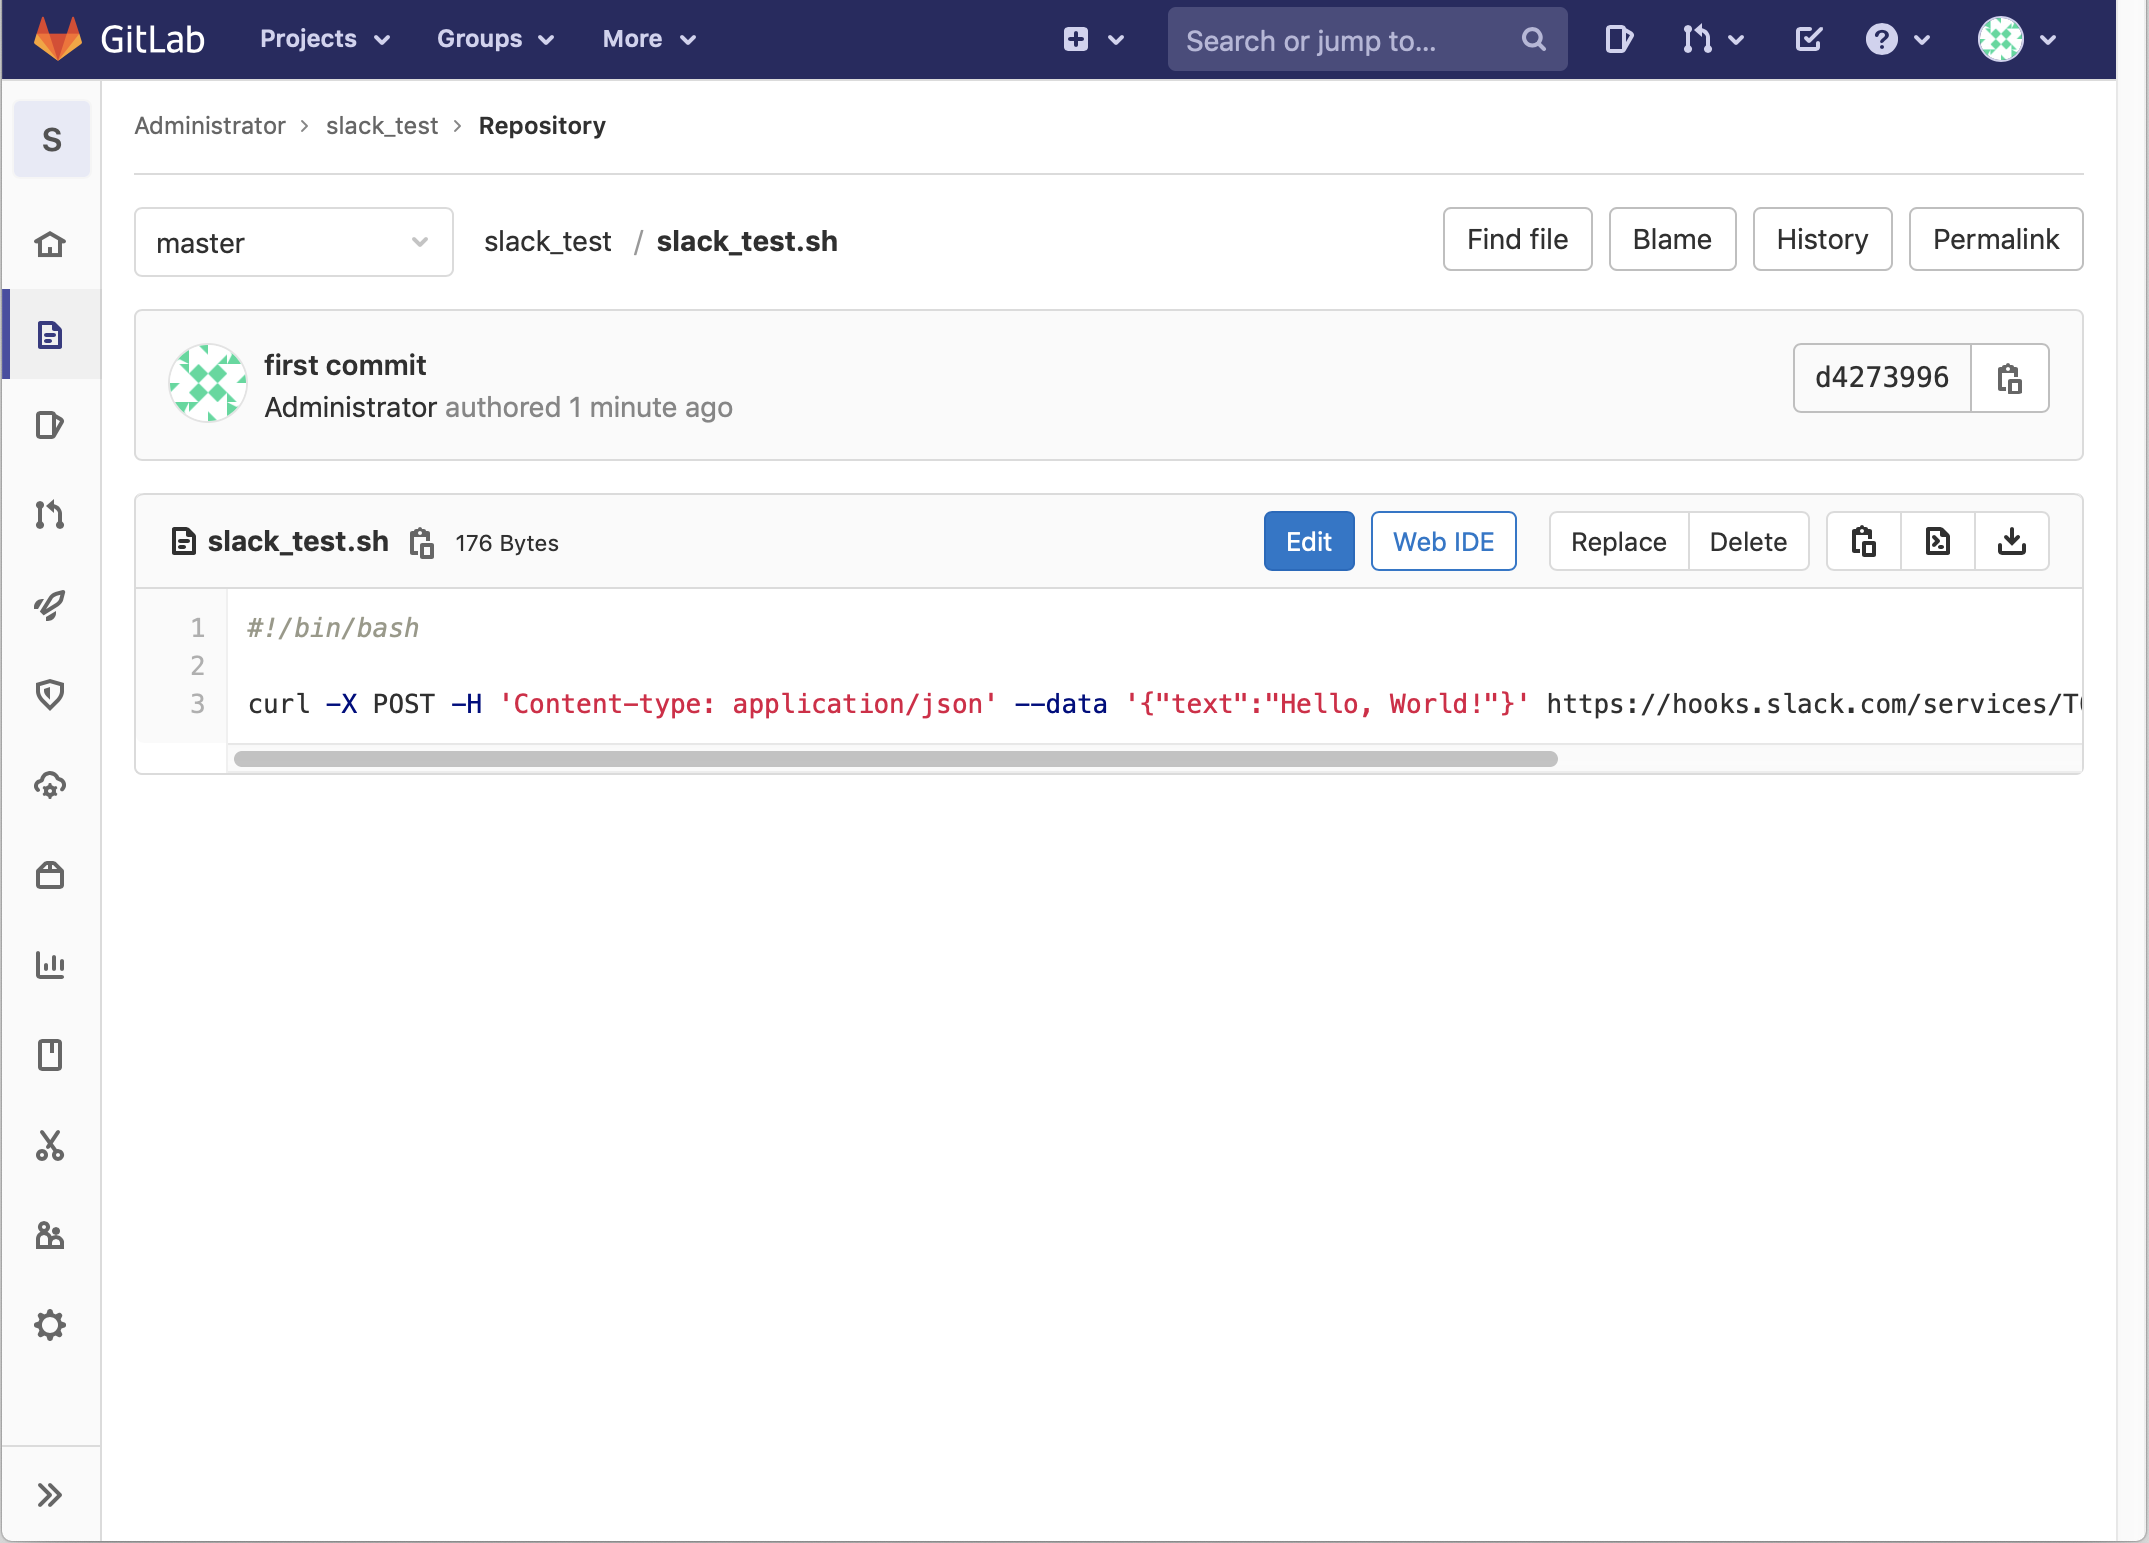Click the Replace button
2149x1543 pixels.
[1619, 541]
